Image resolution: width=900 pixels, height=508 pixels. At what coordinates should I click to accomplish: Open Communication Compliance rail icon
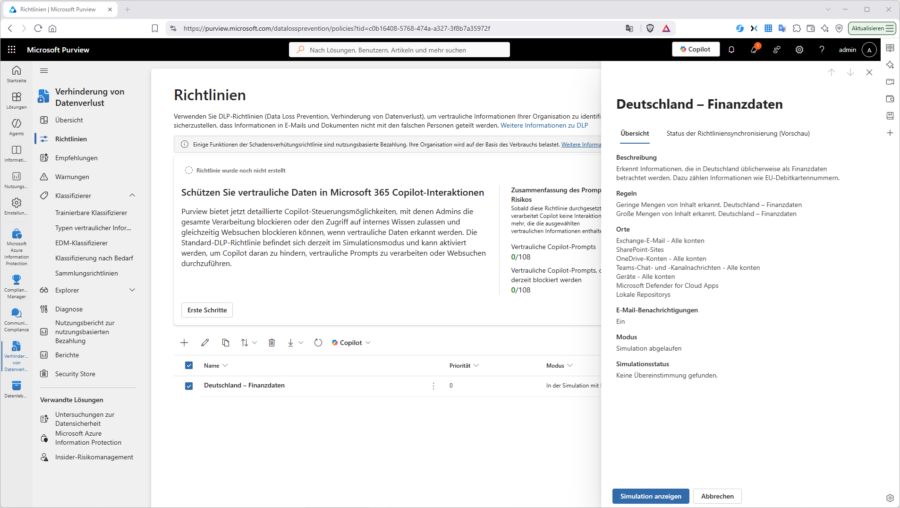click(x=16, y=319)
